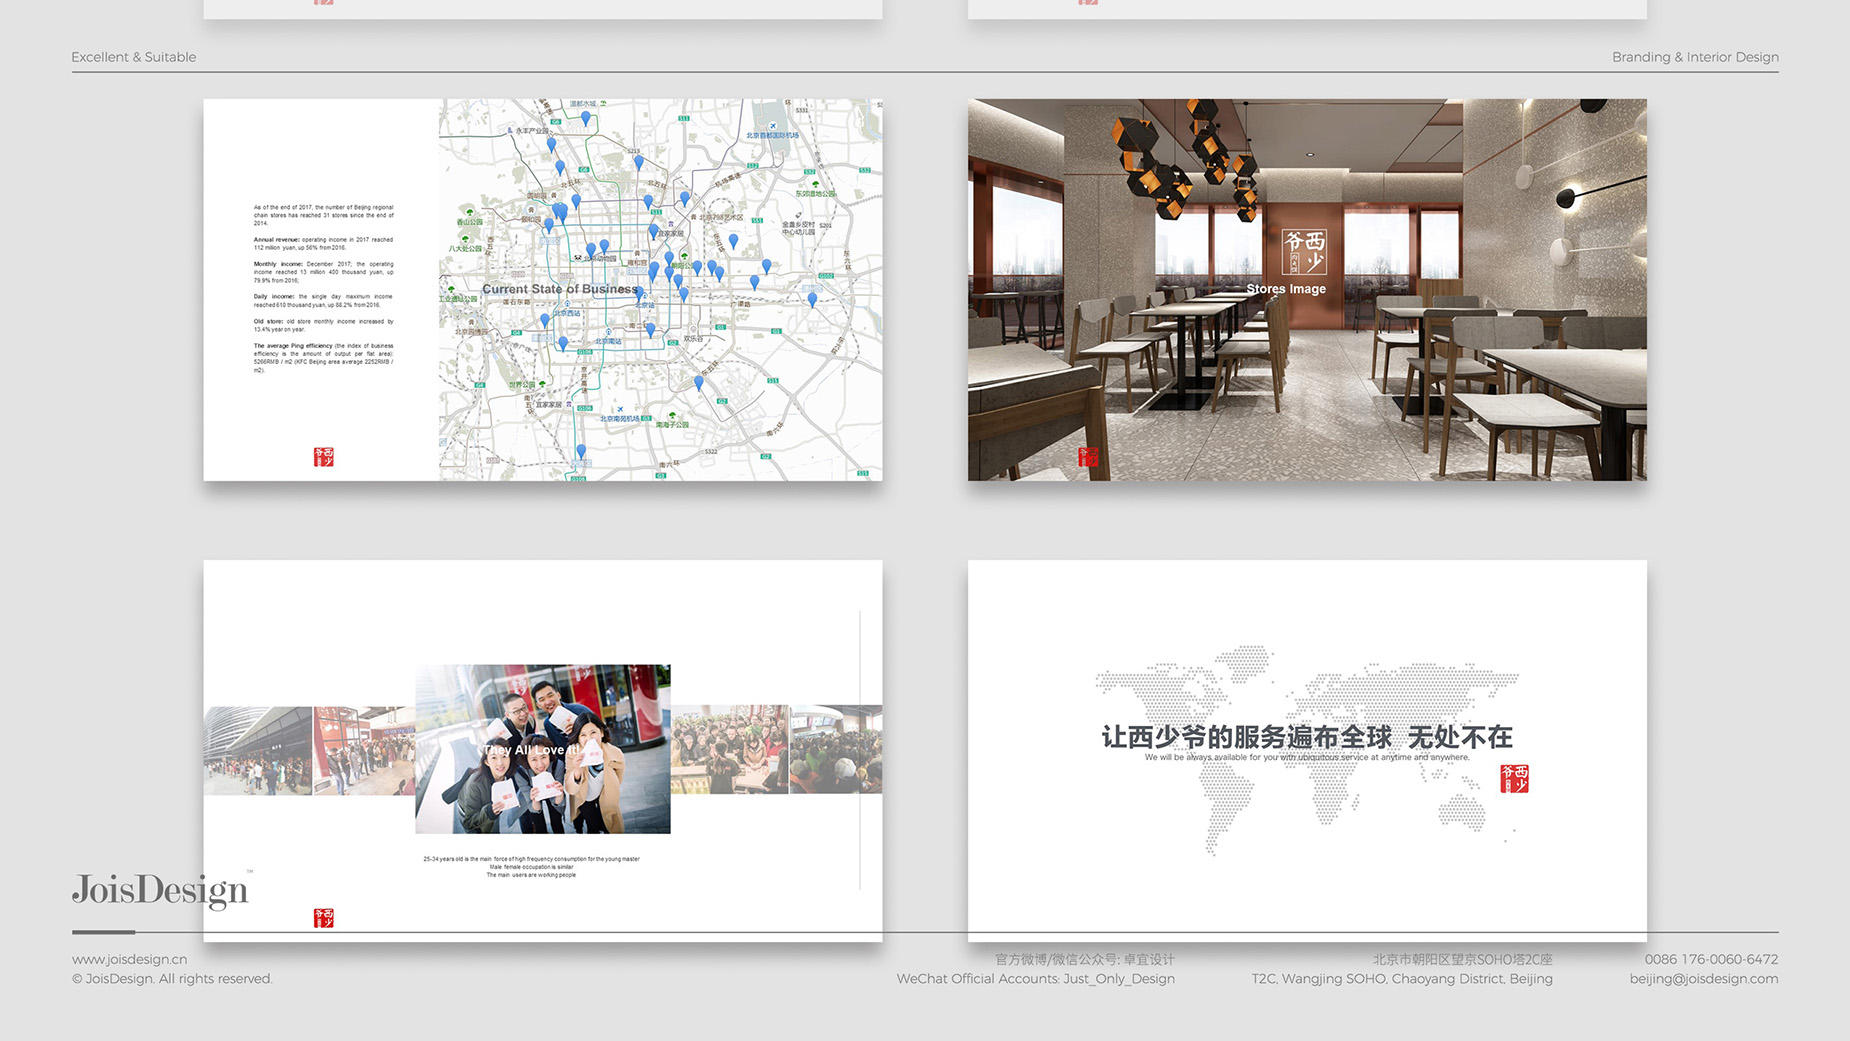
Task: Click the Chinese slogan over the world map
Action: 1307,737
